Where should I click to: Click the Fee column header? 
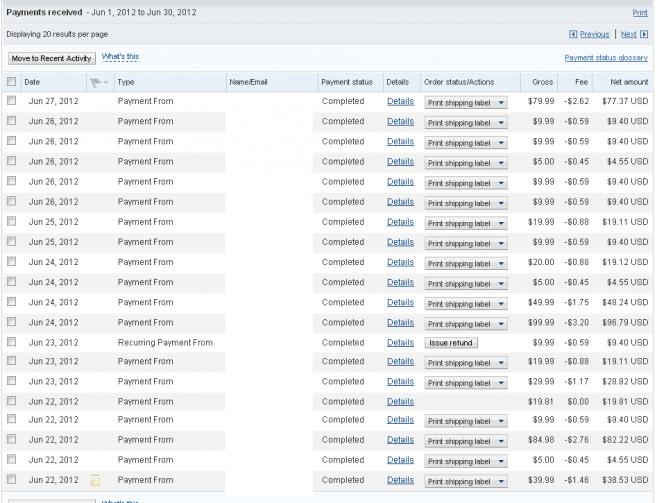[x=581, y=82]
